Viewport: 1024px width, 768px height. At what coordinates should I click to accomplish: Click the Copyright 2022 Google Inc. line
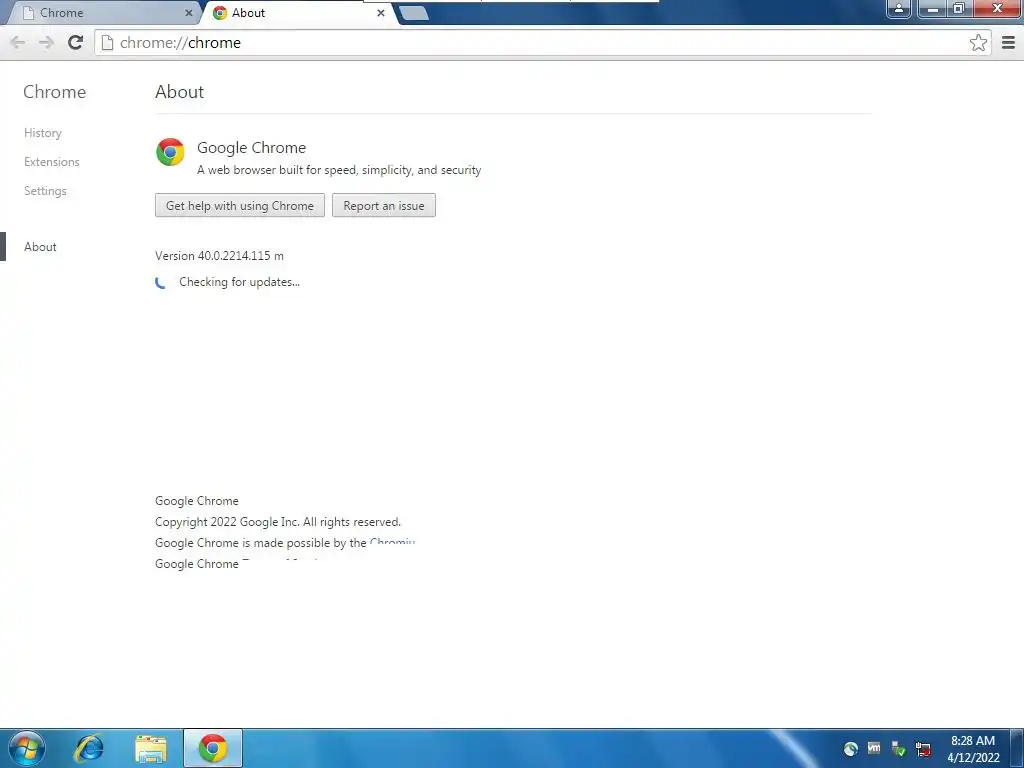tap(278, 522)
